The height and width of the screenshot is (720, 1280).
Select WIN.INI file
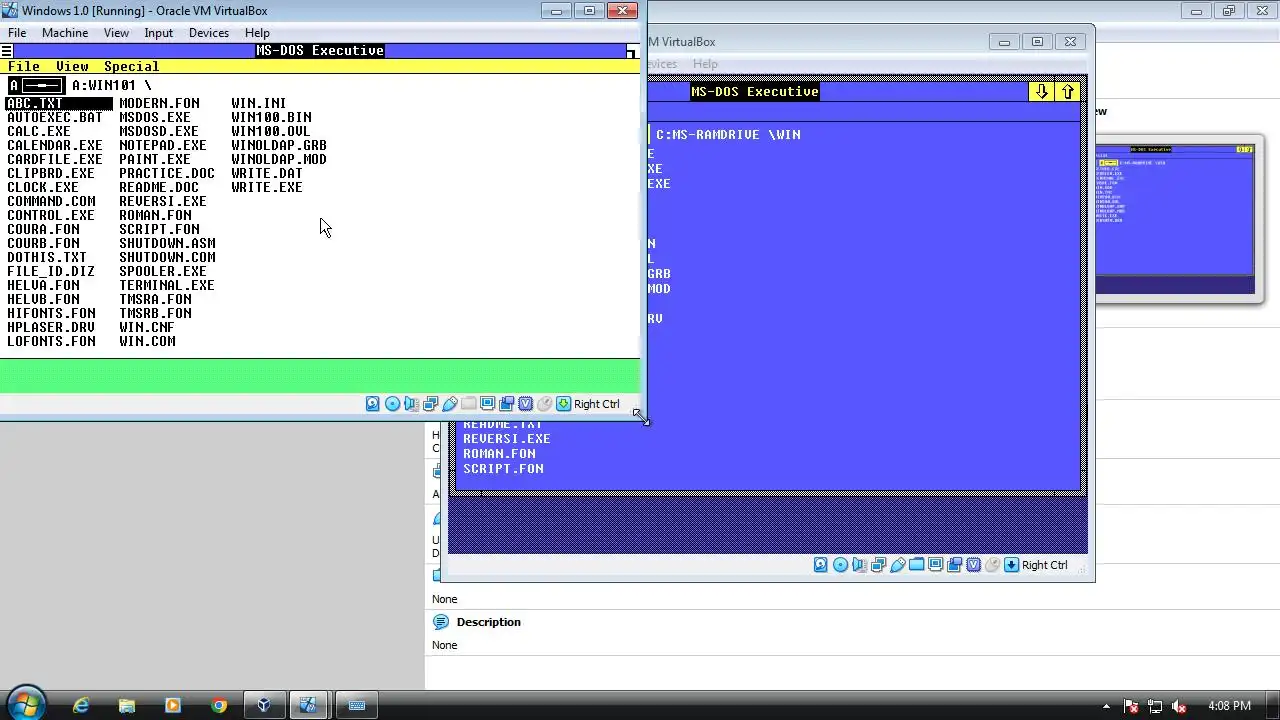pyautogui.click(x=259, y=103)
